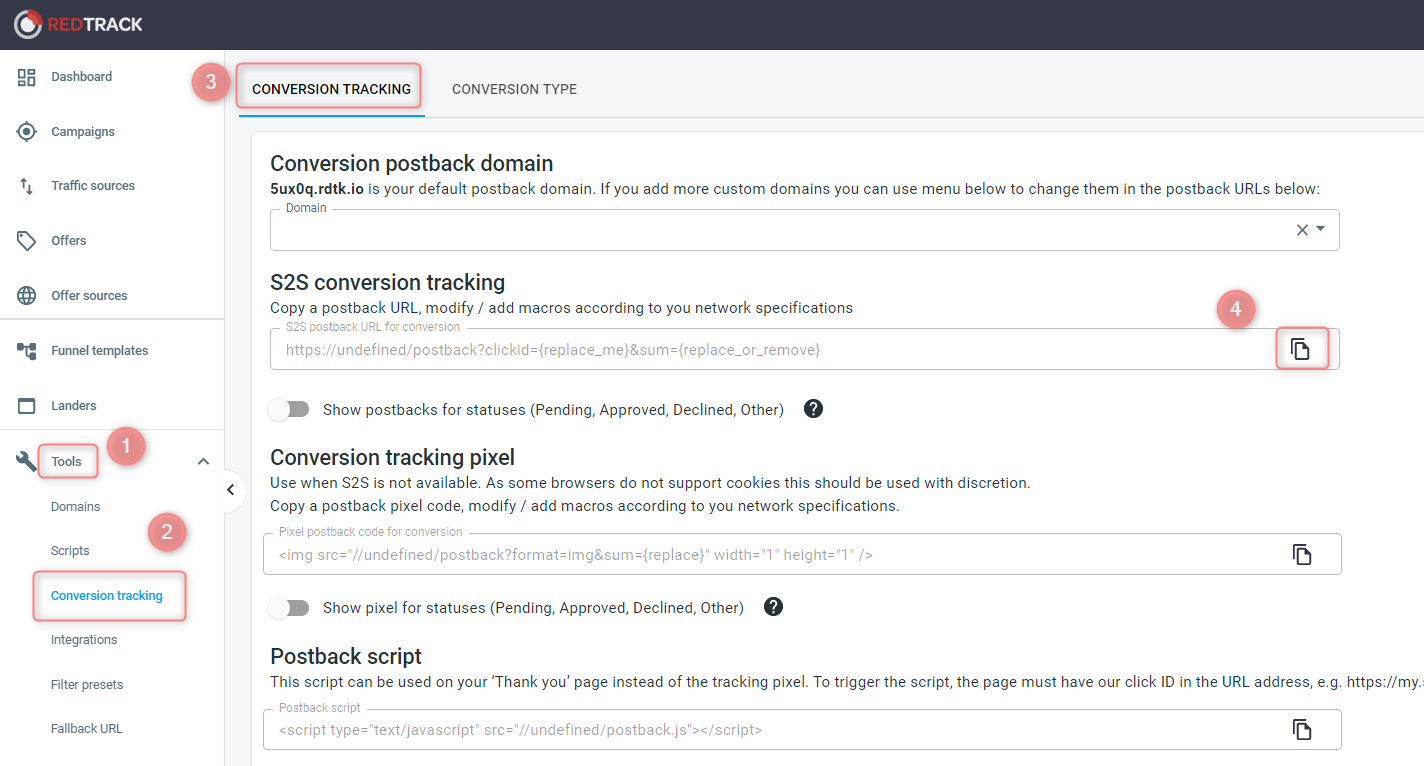Image resolution: width=1424 pixels, height=766 pixels.
Task: Open Domains under Tools
Action: [x=76, y=507]
